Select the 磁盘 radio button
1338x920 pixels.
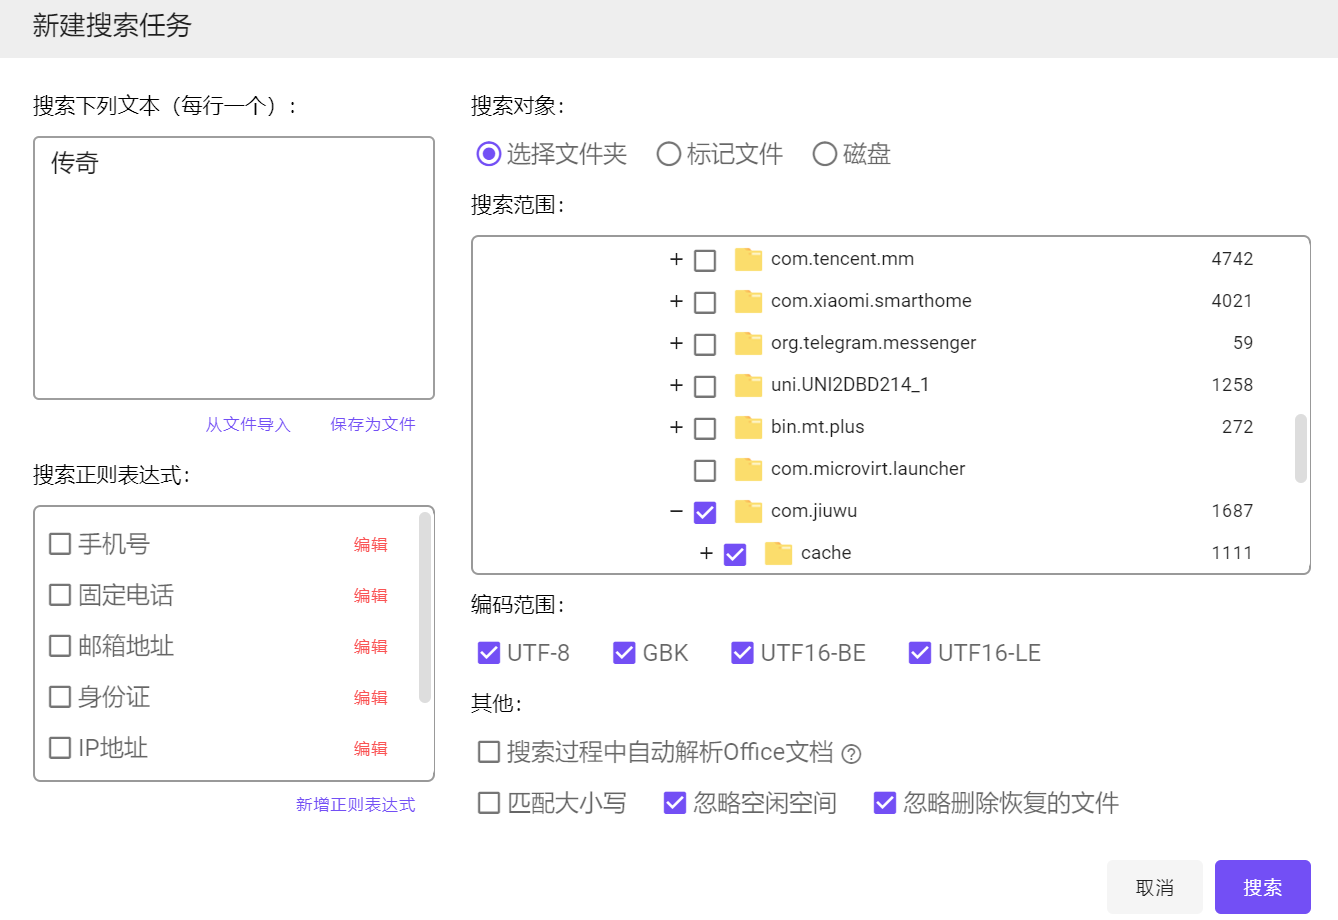(x=824, y=154)
